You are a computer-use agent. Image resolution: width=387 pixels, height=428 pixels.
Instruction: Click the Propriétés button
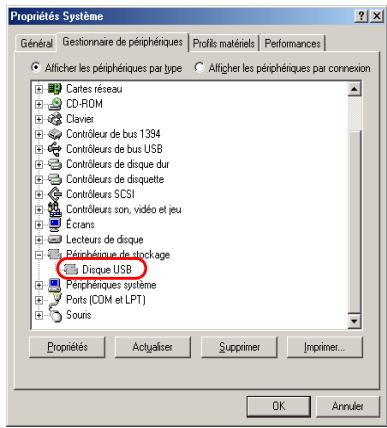67,347
